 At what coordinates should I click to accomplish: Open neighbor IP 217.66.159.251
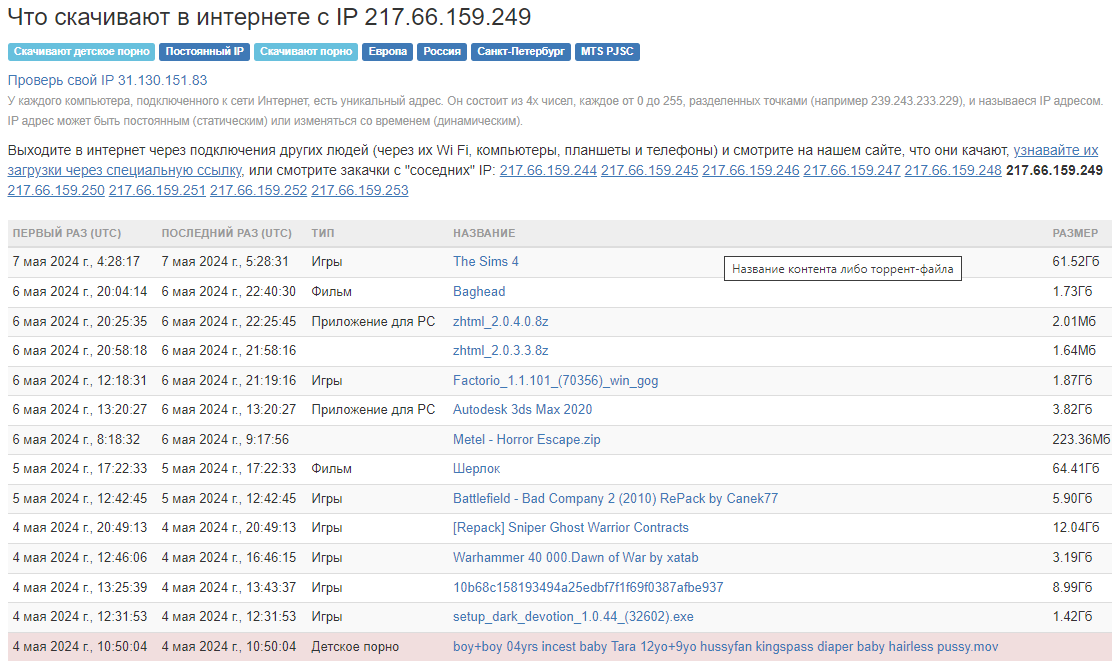click(x=157, y=190)
